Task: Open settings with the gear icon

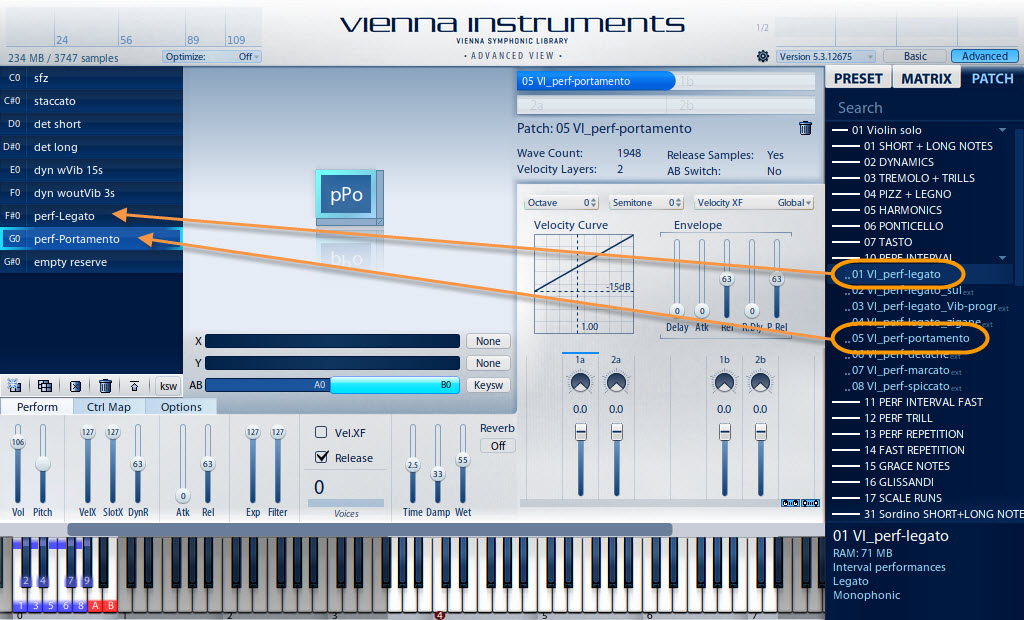Action: (x=762, y=56)
